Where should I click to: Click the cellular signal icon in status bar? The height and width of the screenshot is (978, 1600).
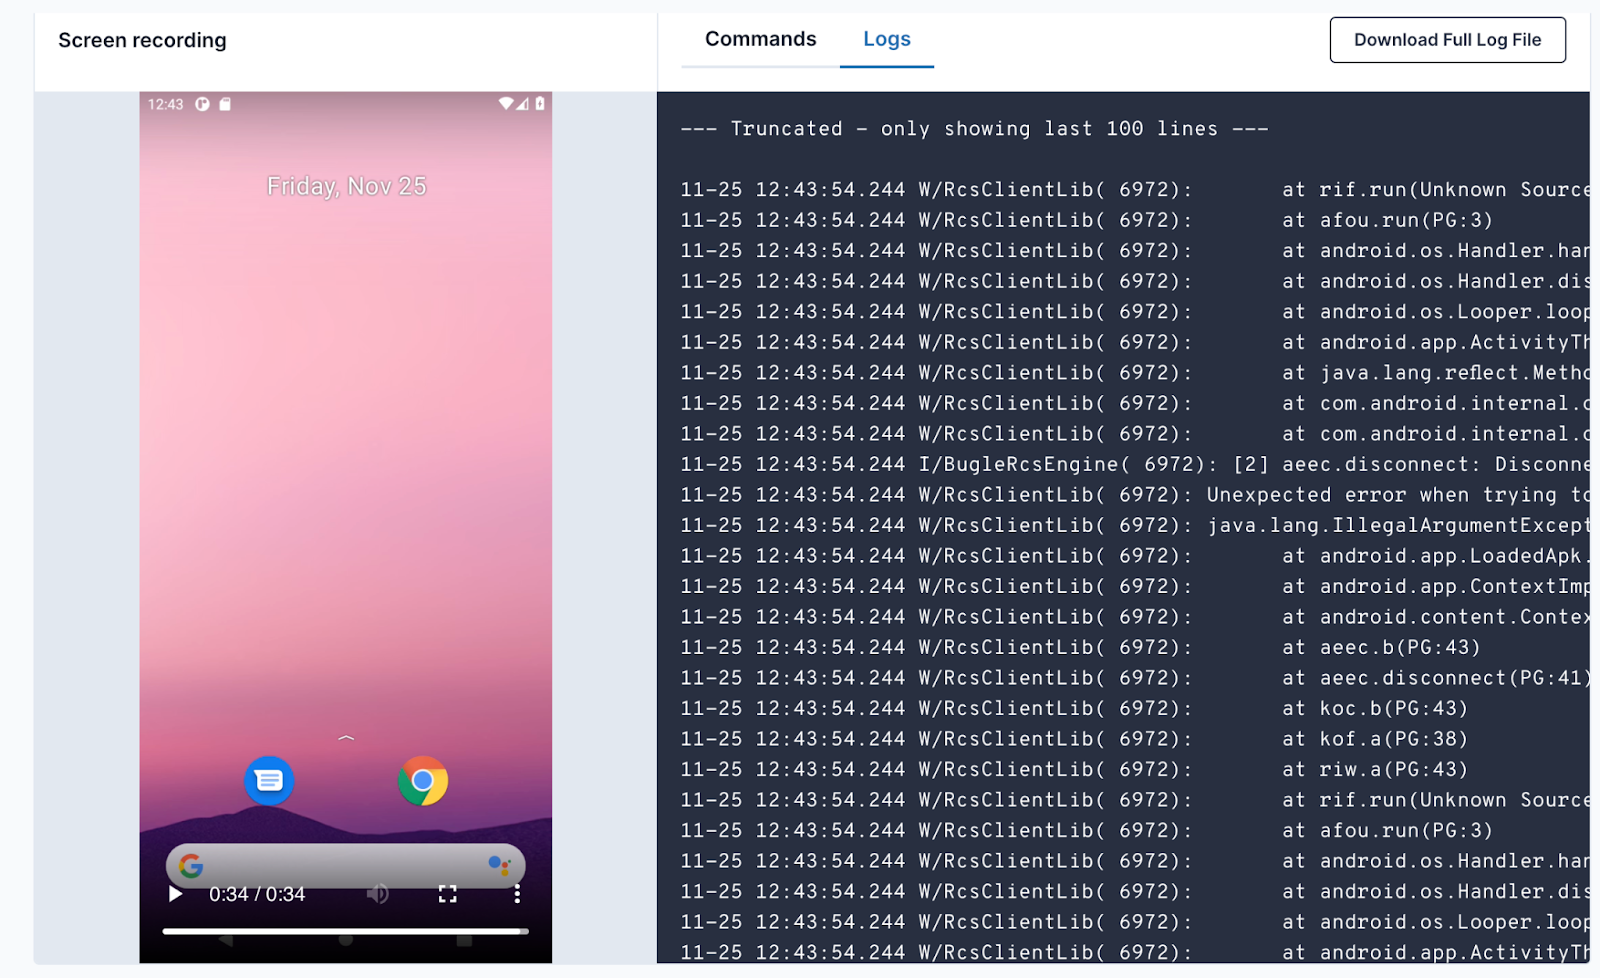click(523, 103)
